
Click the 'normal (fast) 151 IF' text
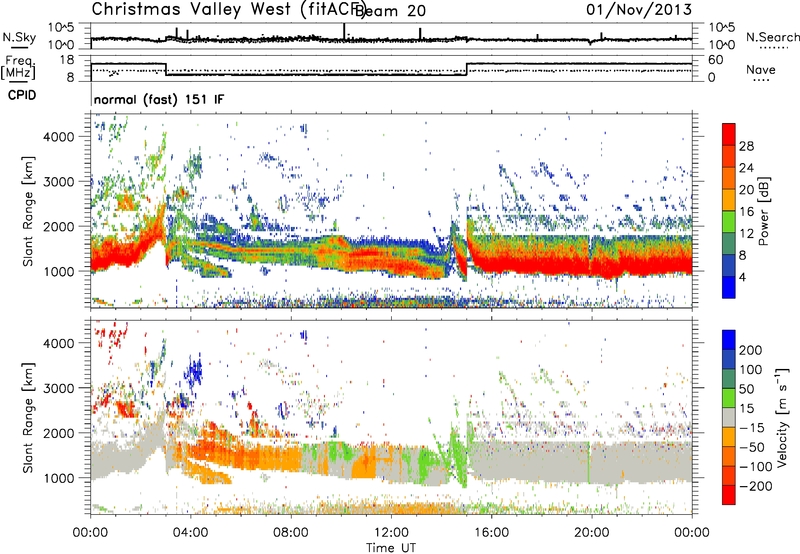point(159,99)
